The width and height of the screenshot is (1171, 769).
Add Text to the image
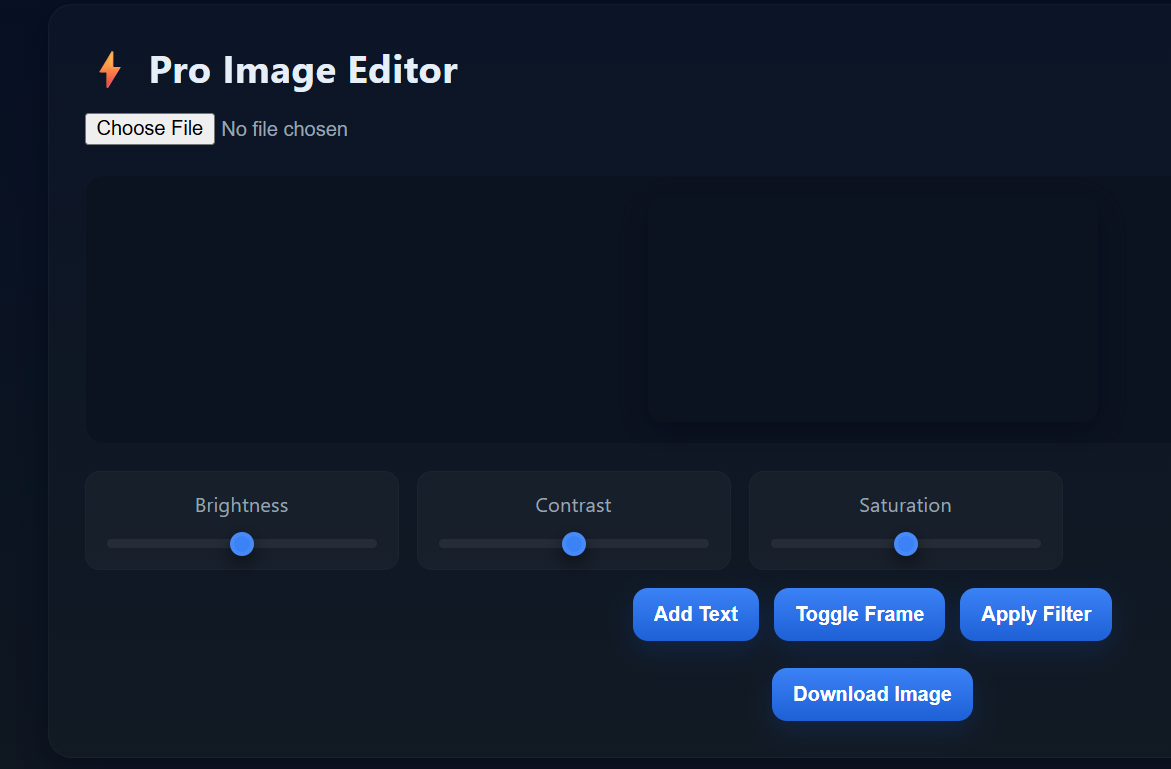click(x=695, y=614)
